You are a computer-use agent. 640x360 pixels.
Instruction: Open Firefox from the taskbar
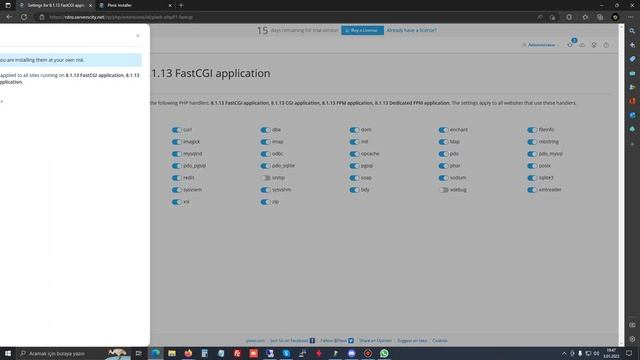point(188,353)
